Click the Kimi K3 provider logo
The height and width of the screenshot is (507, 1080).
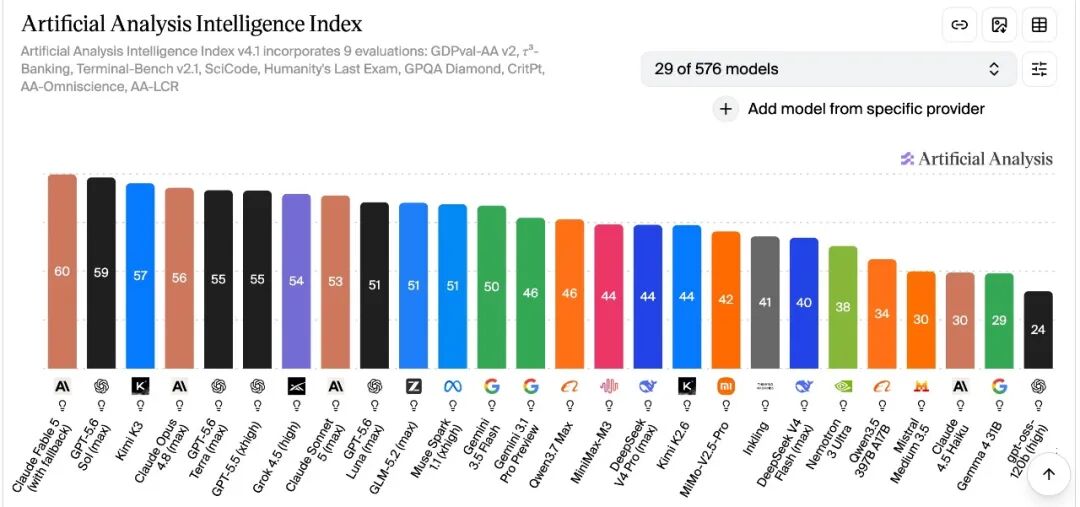[141, 386]
